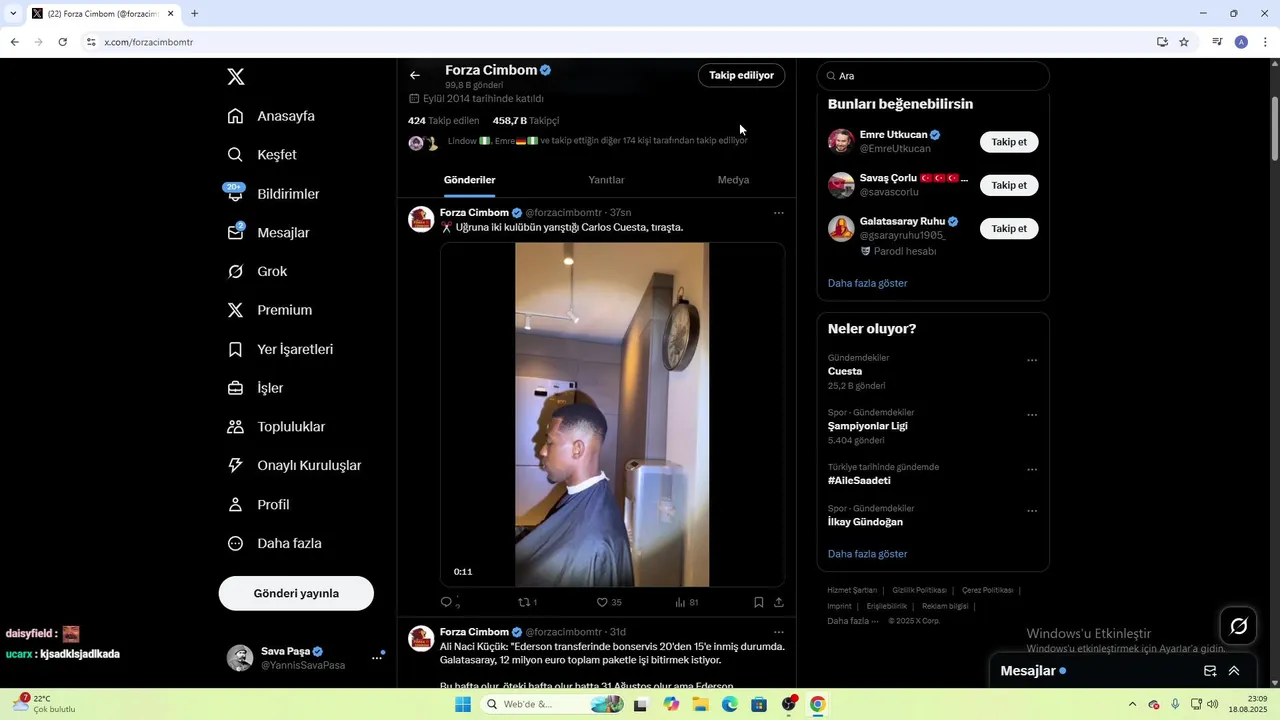Open Chrome profile avatar
1280x720 pixels.
tap(1241, 42)
